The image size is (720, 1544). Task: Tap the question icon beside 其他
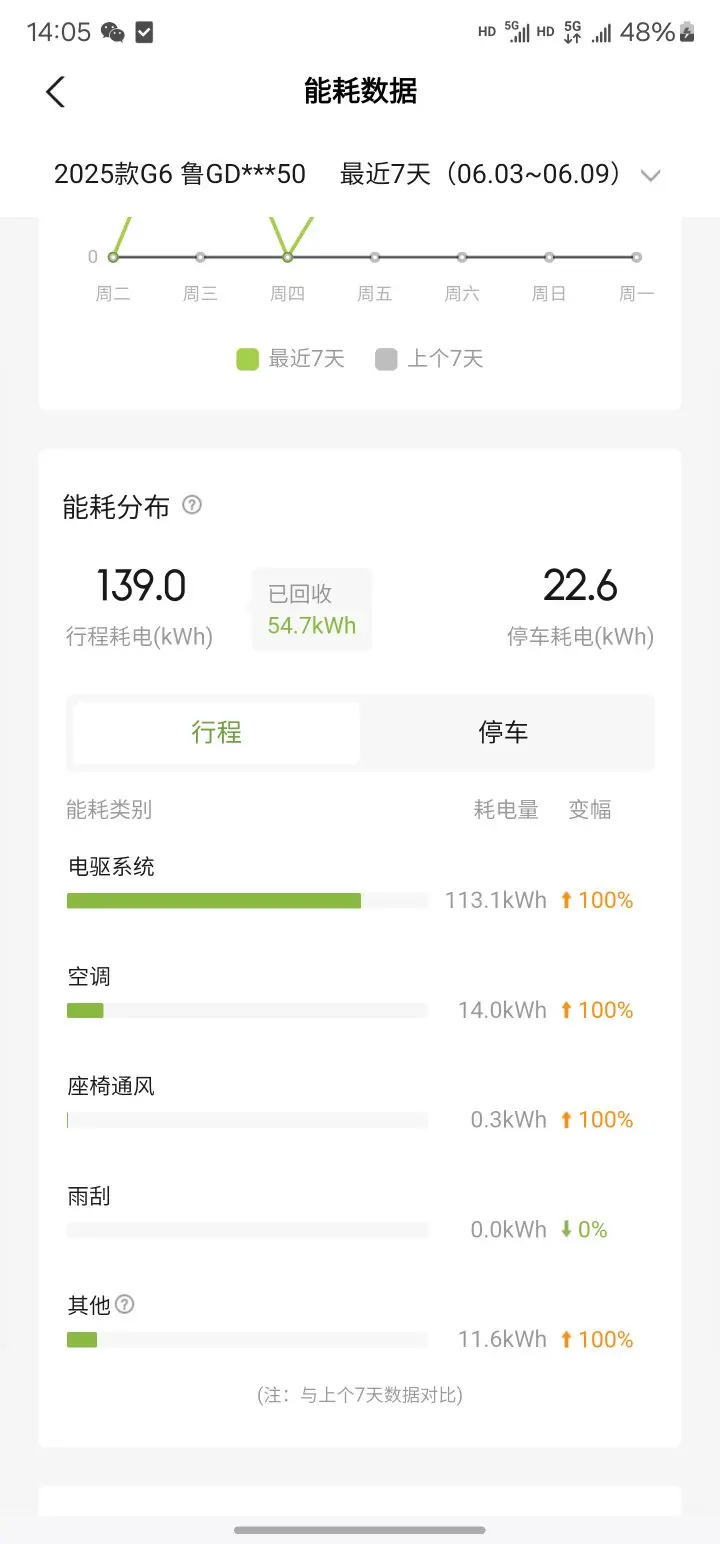point(125,1304)
